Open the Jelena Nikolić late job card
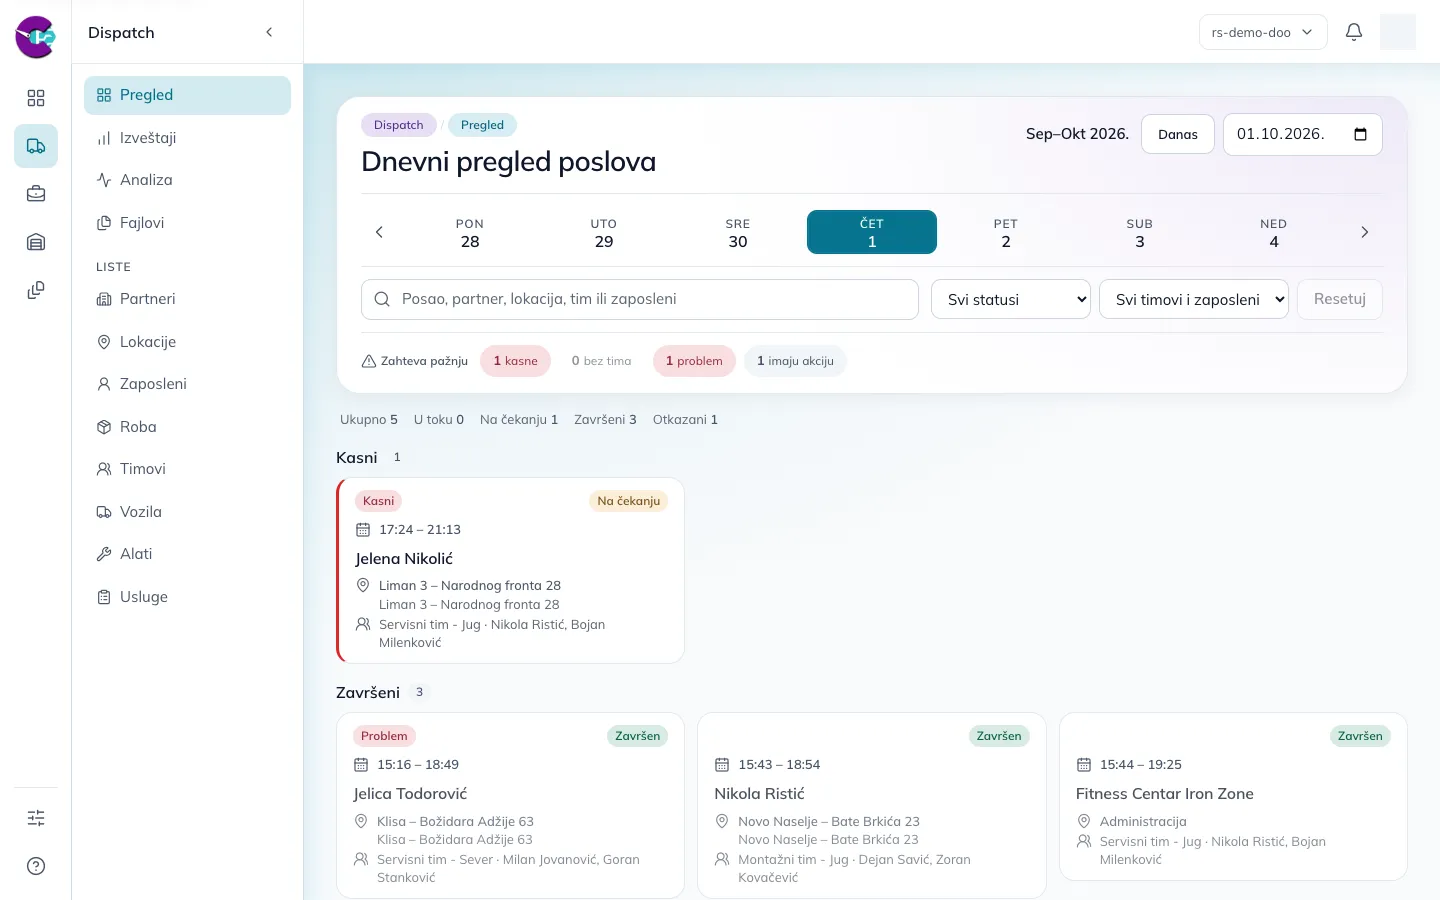 [x=510, y=570]
